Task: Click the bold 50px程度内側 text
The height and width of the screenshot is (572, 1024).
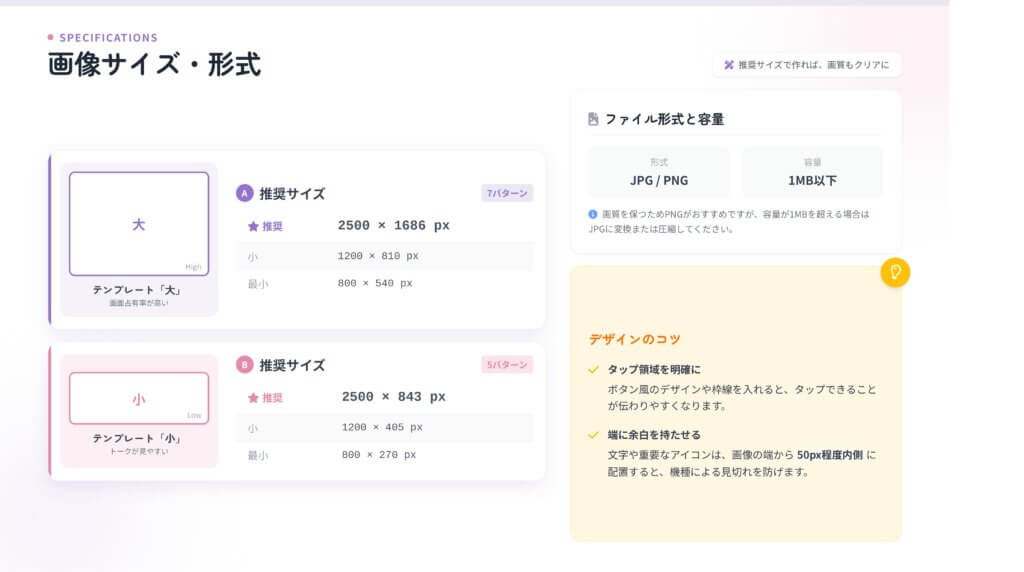Action: click(x=829, y=455)
